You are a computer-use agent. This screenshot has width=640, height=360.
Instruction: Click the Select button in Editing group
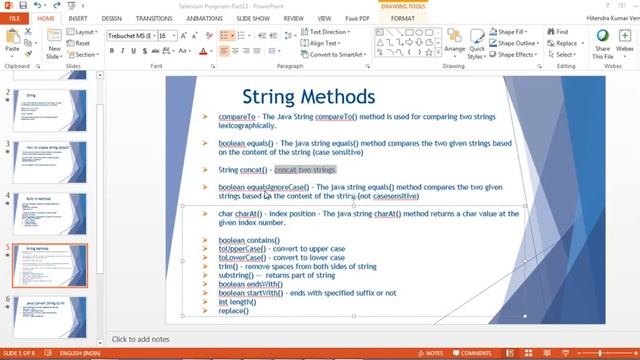(x=562, y=54)
